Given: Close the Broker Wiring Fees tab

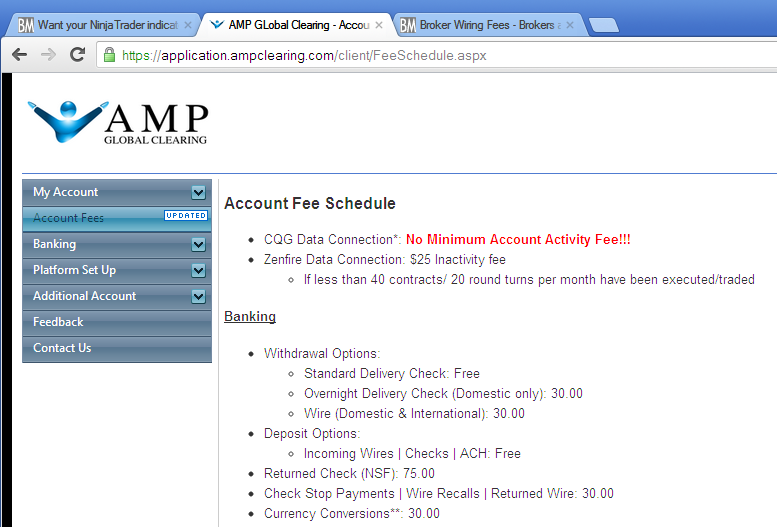Looking at the screenshot, I should coord(570,25).
